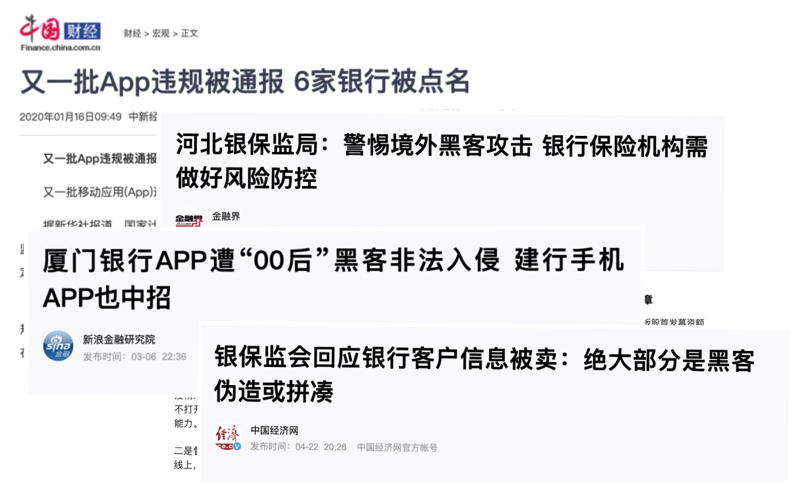Screen dimensions: 794x487
Task: Click the 金融界 source logo icon
Action: pyautogui.click(x=189, y=219)
